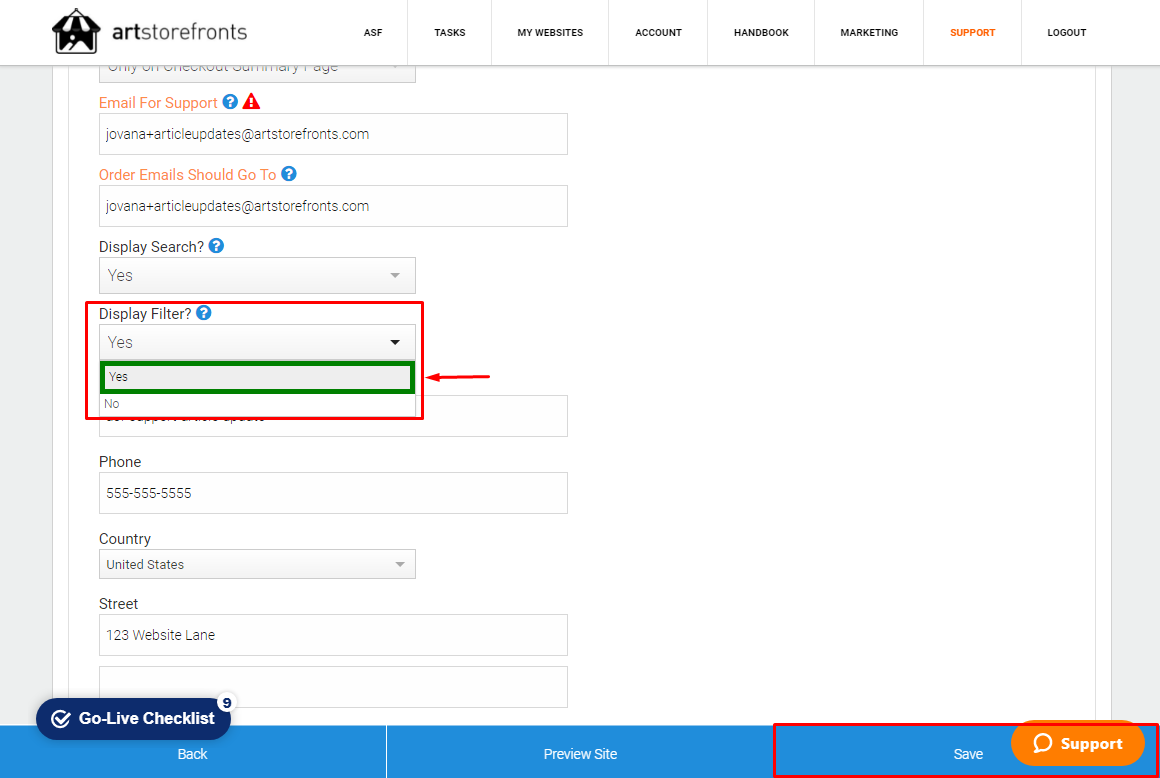Click Logout in the top navigation
The image size is (1160, 778).
coord(1066,33)
